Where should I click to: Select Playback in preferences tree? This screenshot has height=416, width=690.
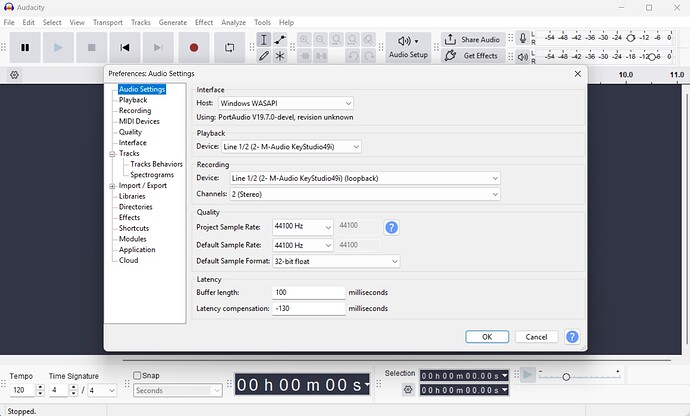click(x=133, y=100)
